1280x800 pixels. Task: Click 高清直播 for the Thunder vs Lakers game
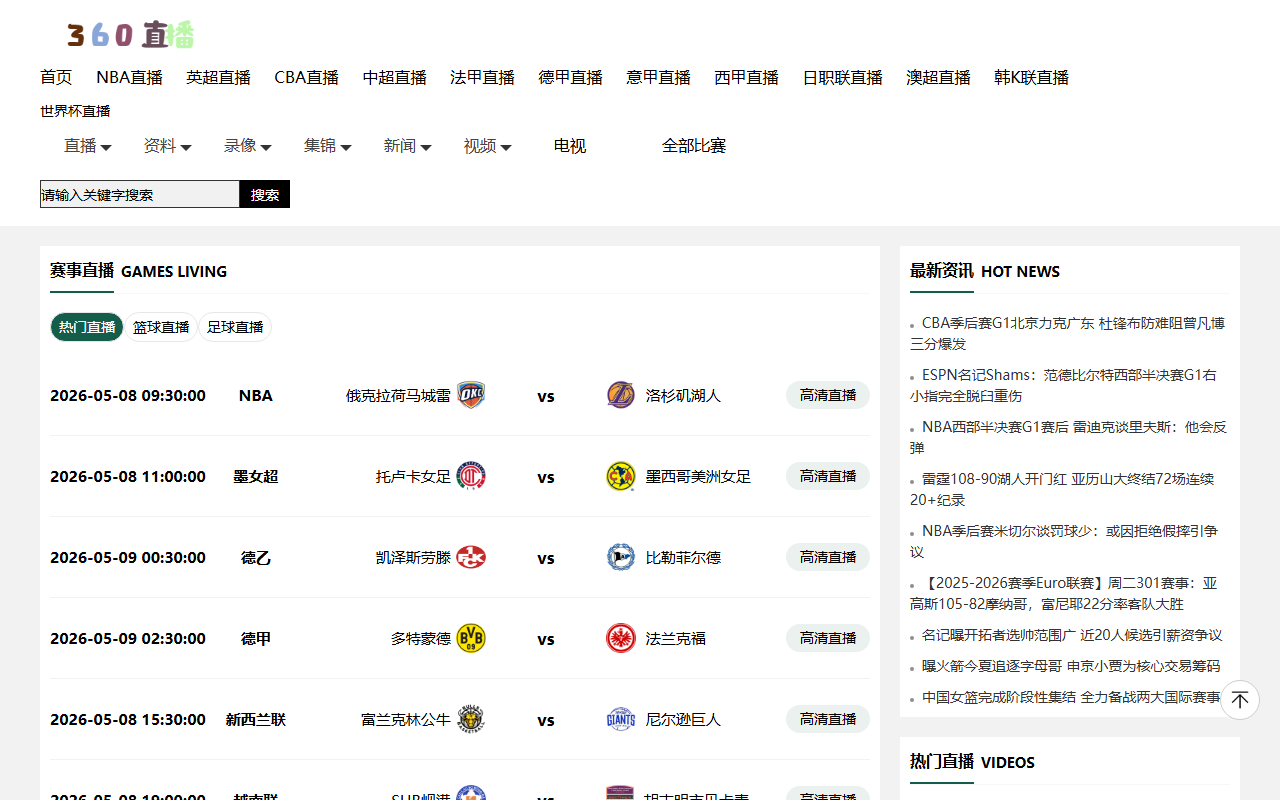(828, 395)
